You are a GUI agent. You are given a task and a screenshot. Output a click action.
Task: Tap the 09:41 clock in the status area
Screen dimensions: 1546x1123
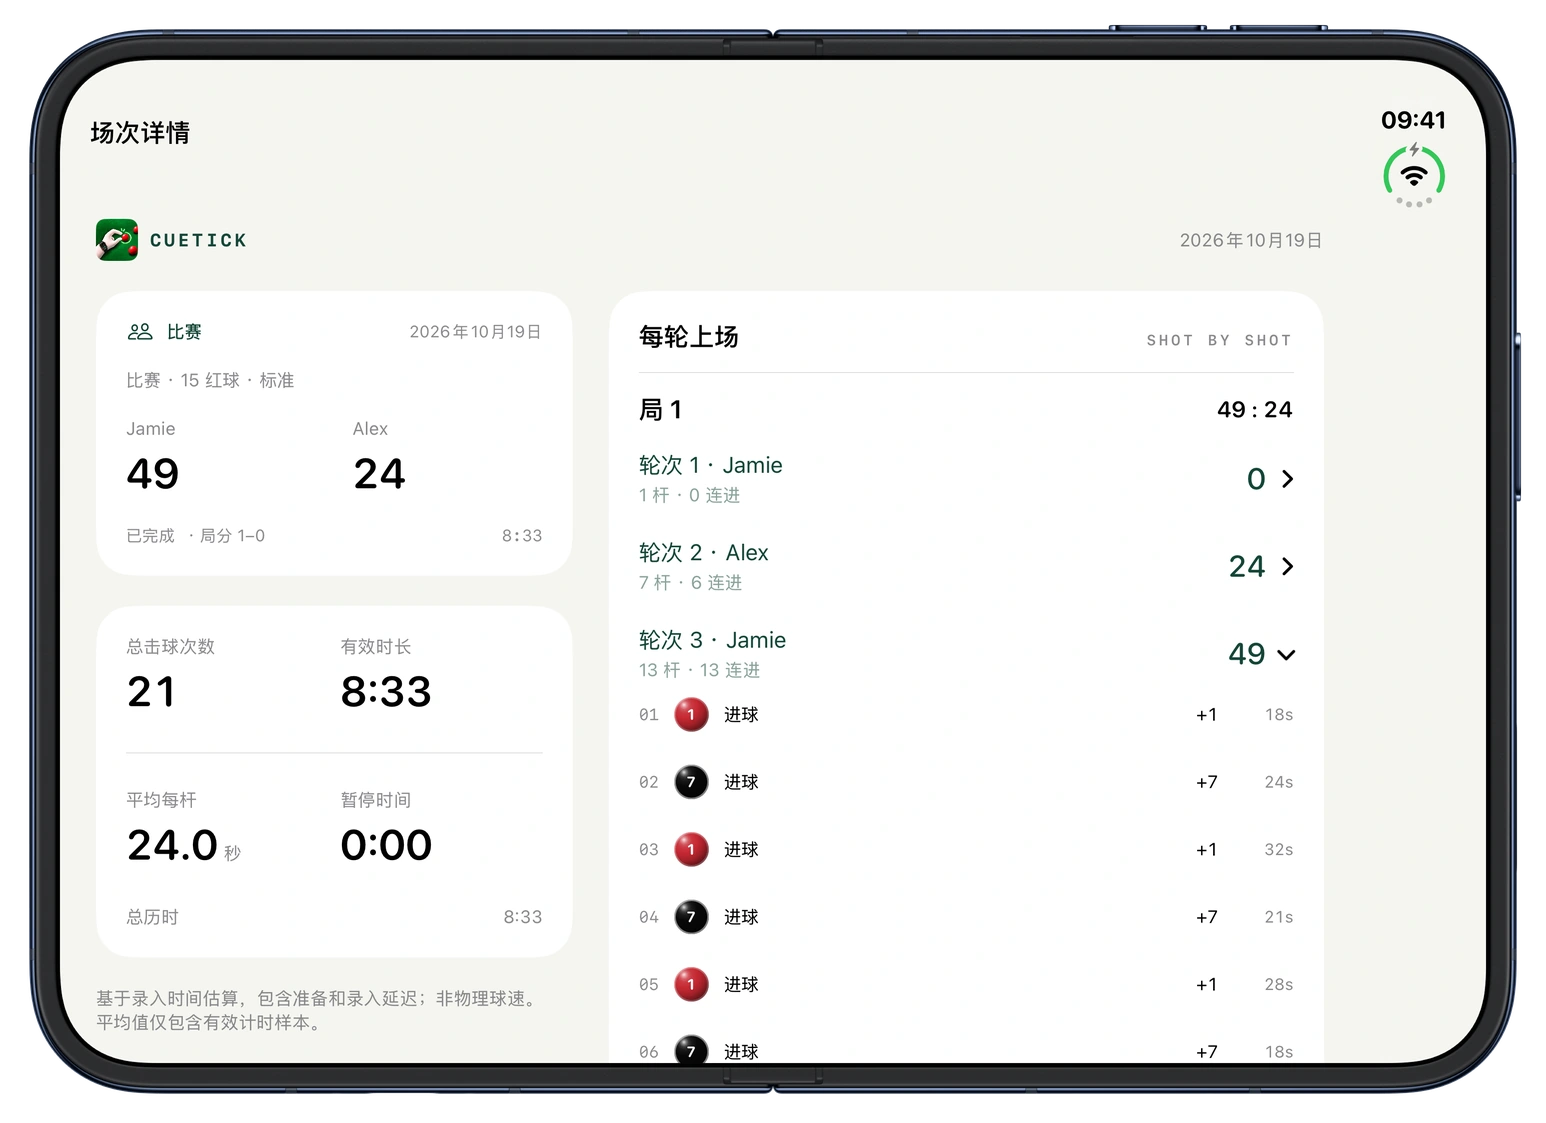(1413, 120)
